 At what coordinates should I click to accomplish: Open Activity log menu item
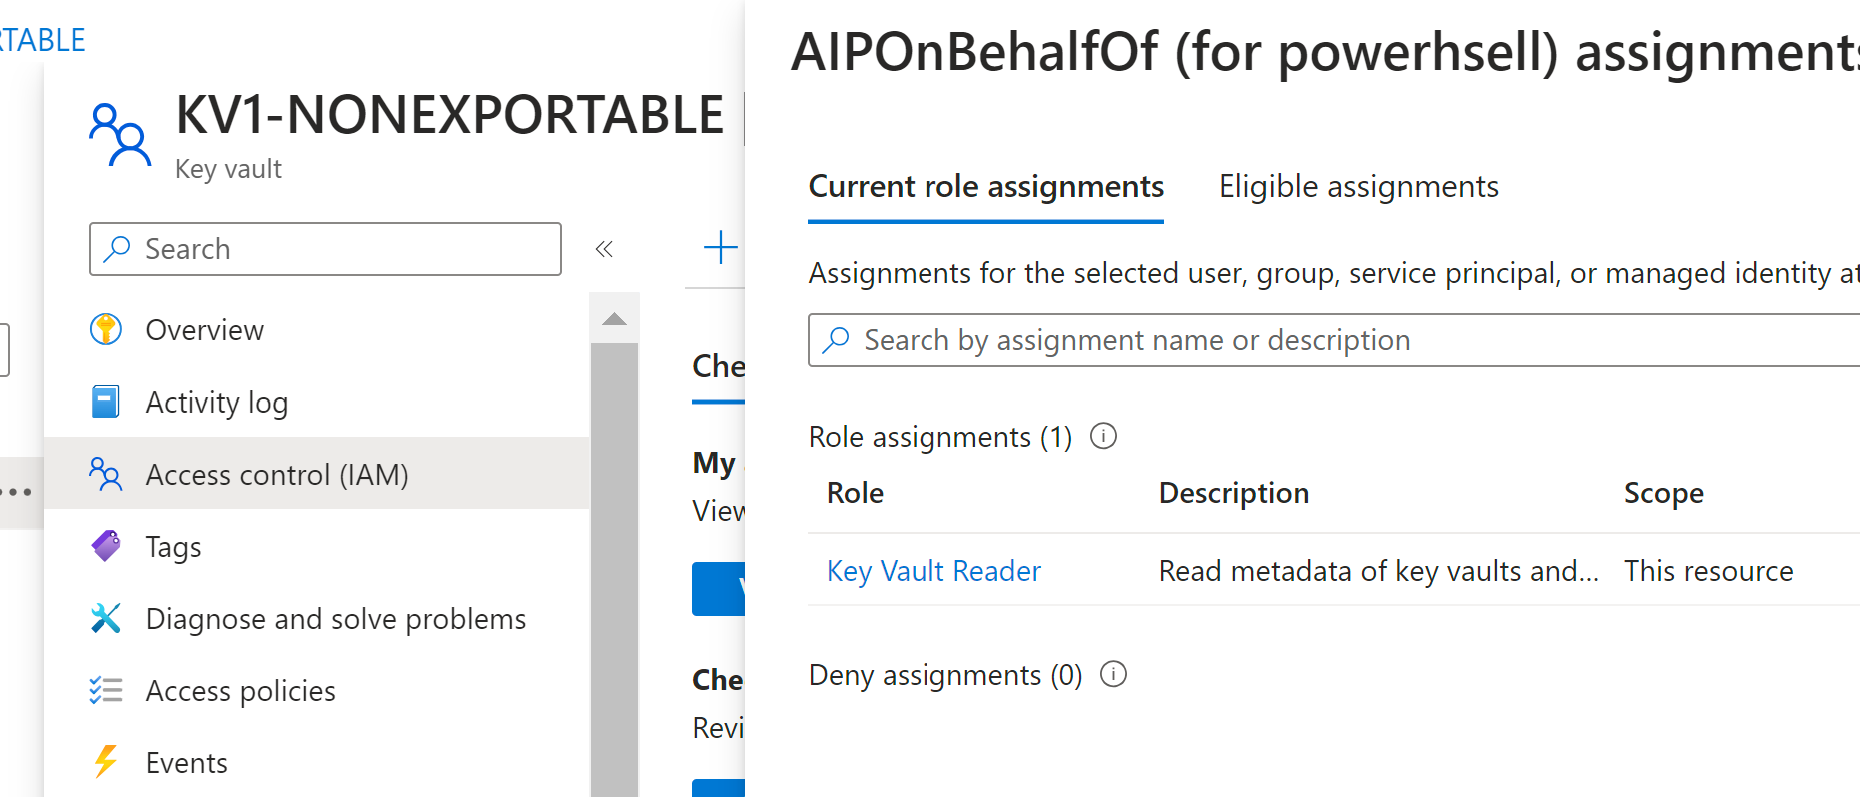tap(216, 403)
